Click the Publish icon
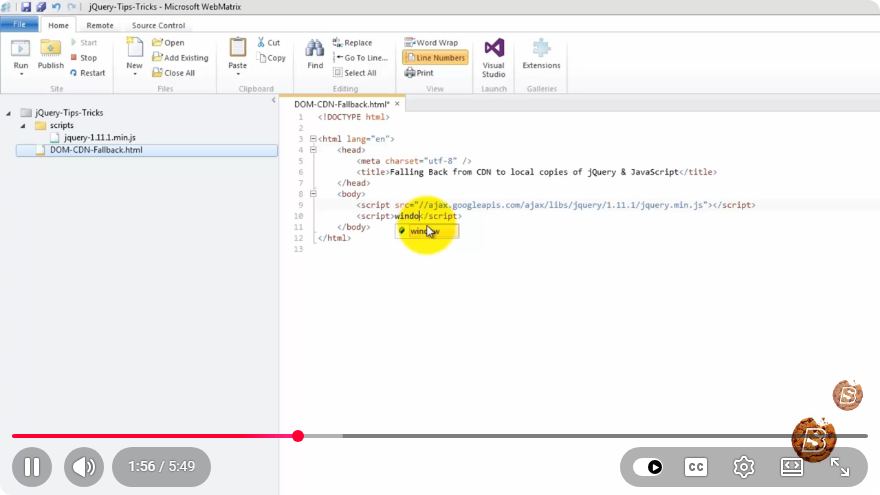This screenshot has width=880, height=495. [51, 49]
